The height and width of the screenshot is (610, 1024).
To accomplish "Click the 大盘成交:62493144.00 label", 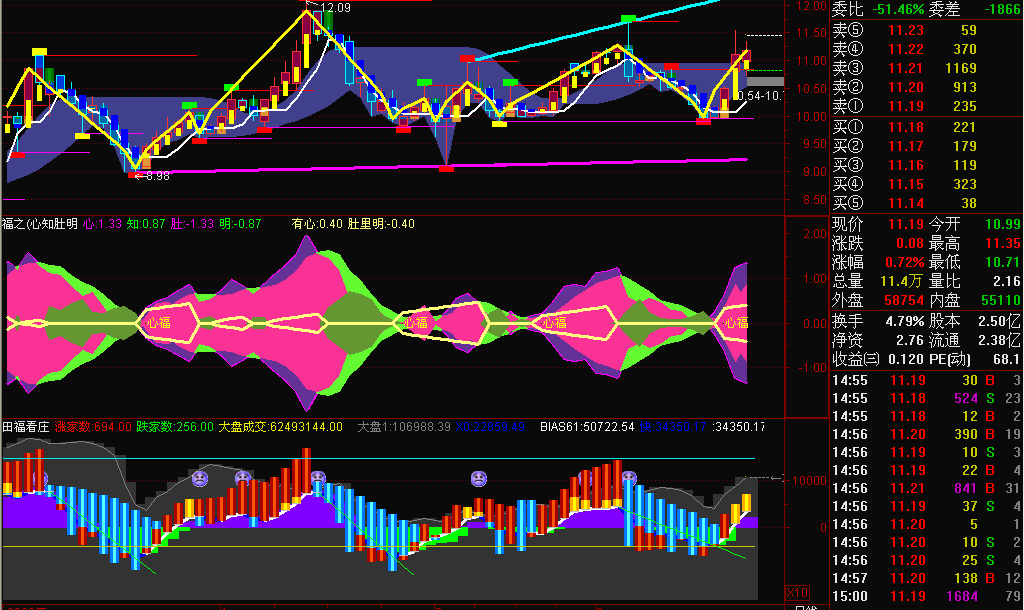I will [x=280, y=427].
